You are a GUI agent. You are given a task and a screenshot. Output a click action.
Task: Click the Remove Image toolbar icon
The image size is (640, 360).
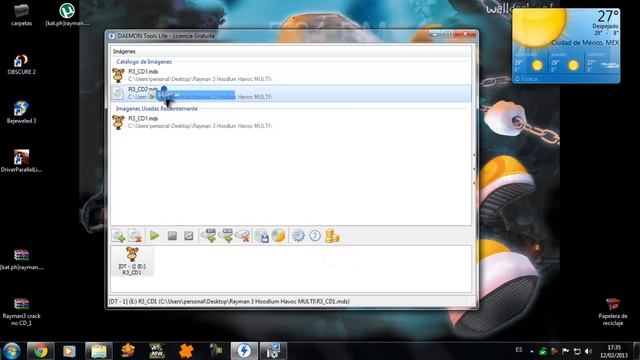pos(135,236)
